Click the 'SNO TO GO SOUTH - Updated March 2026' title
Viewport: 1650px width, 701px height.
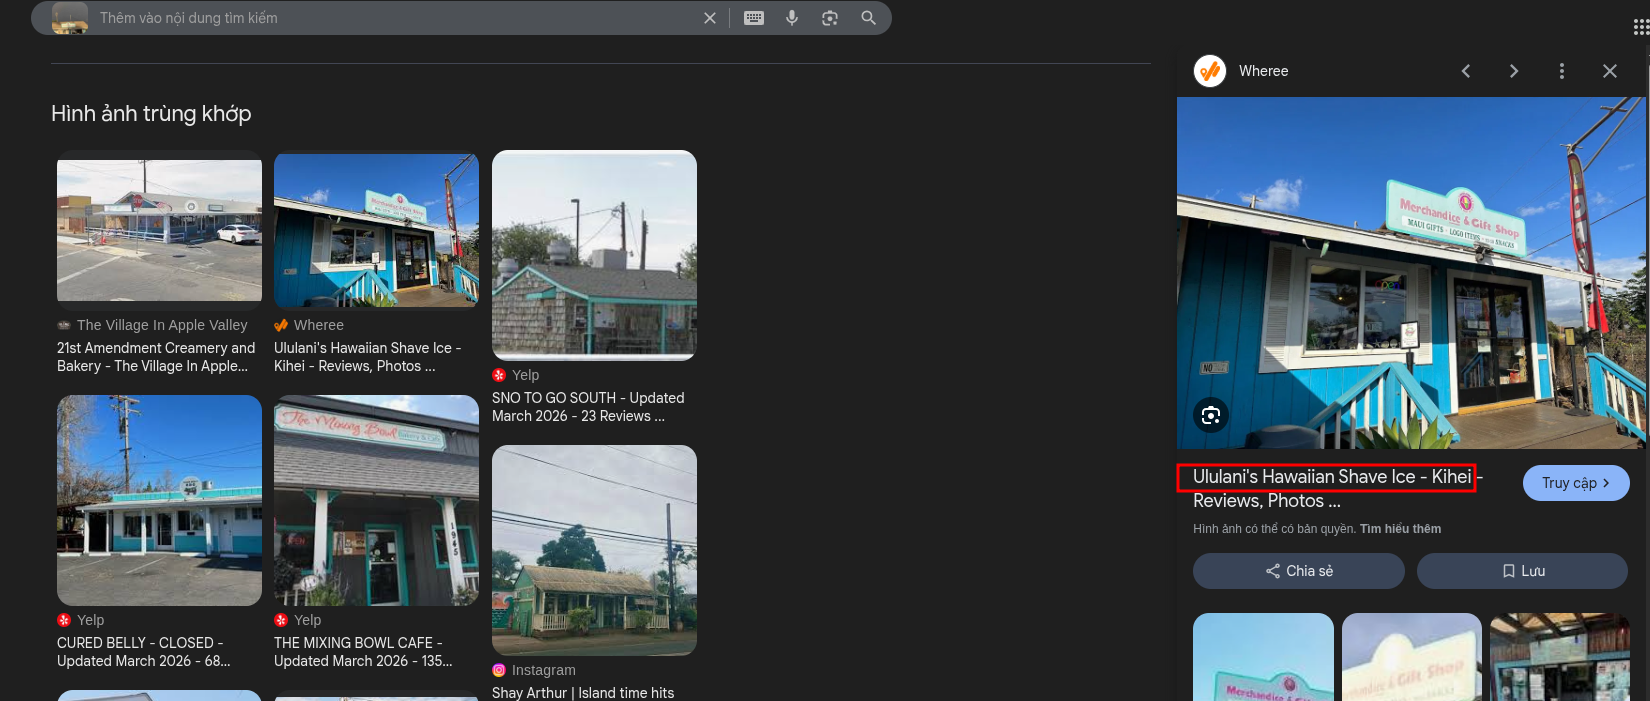(588, 407)
